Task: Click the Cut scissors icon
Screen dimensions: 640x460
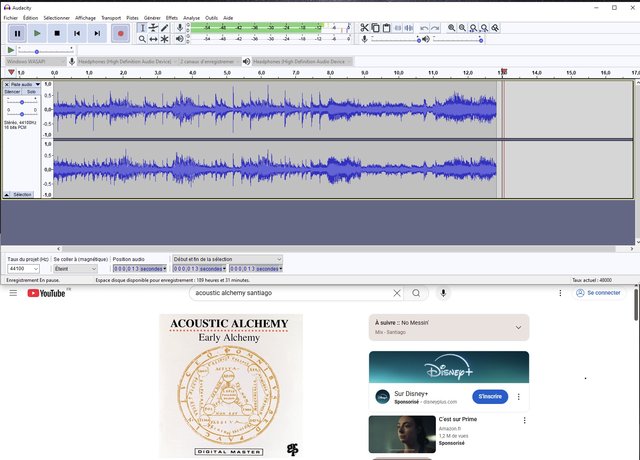Action: pyautogui.click(x=364, y=28)
